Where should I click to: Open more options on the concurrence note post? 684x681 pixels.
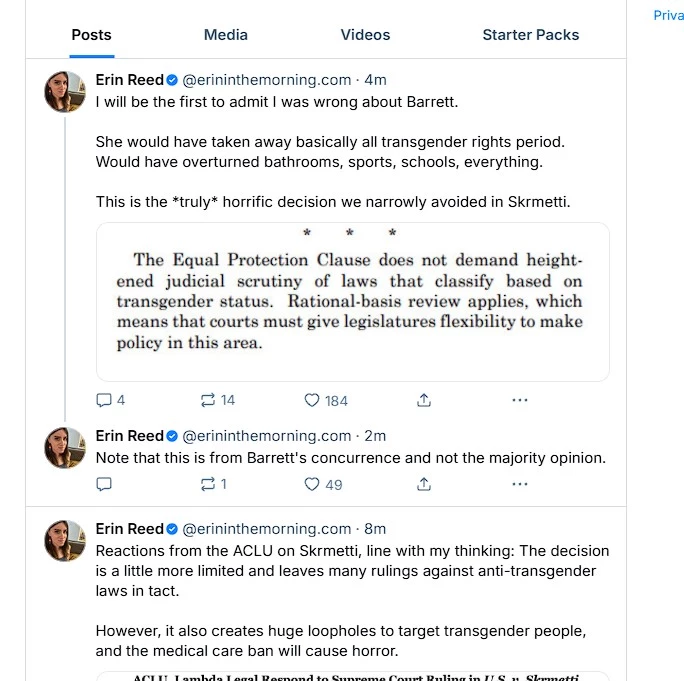pyautogui.click(x=519, y=484)
